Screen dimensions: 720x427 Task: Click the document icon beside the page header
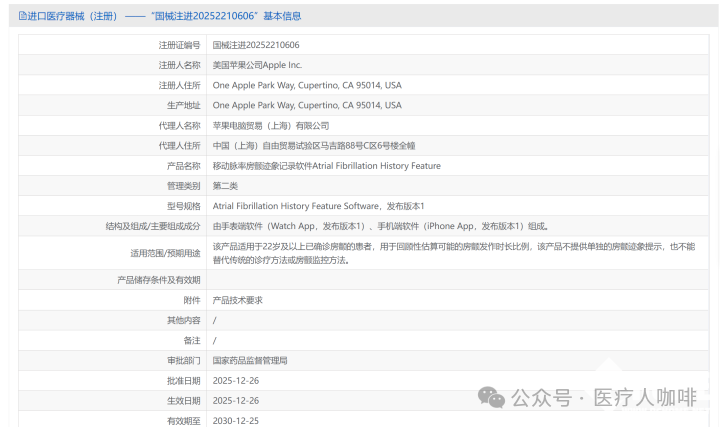23,16
